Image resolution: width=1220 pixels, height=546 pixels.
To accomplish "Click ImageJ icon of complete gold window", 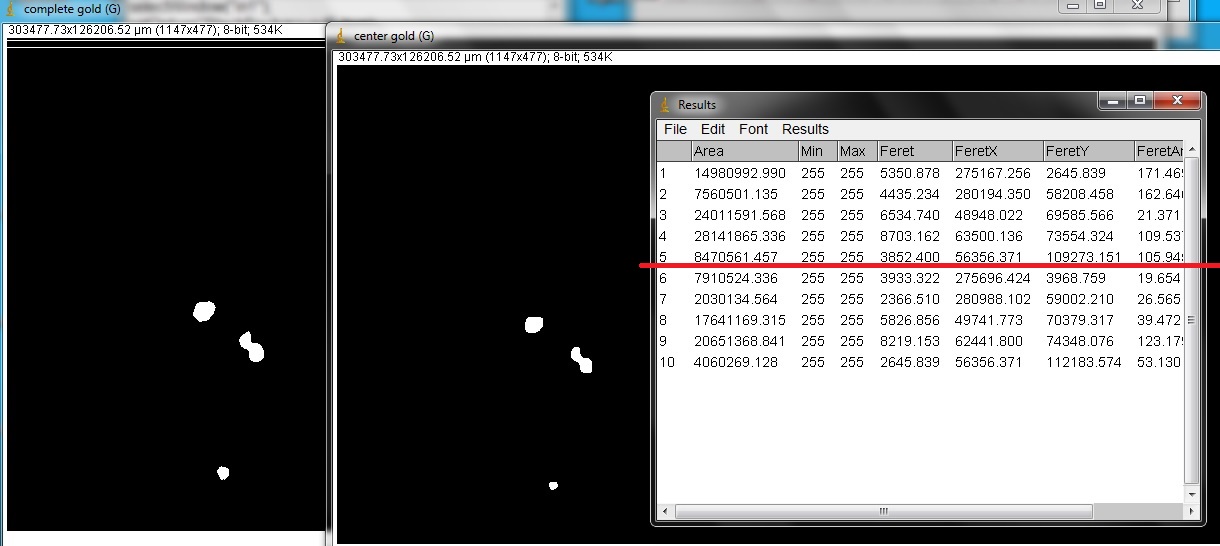I will (13, 9).
